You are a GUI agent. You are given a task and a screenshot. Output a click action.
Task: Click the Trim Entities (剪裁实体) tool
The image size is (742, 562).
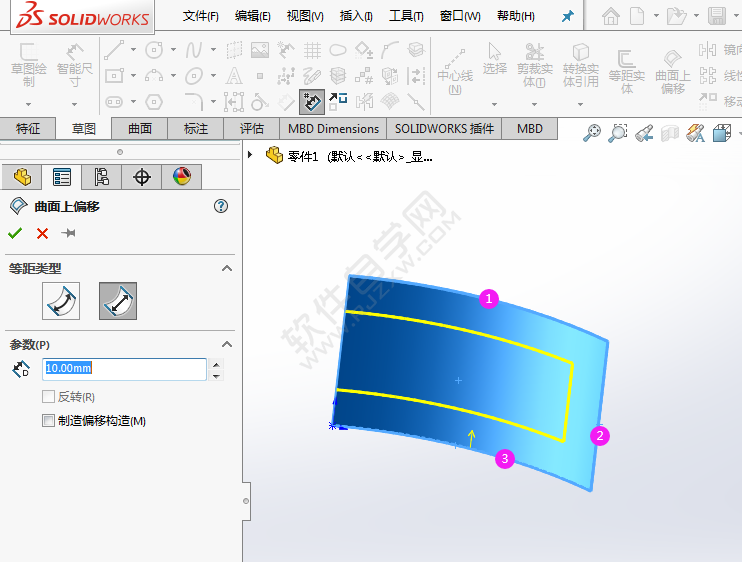pos(535,65)
